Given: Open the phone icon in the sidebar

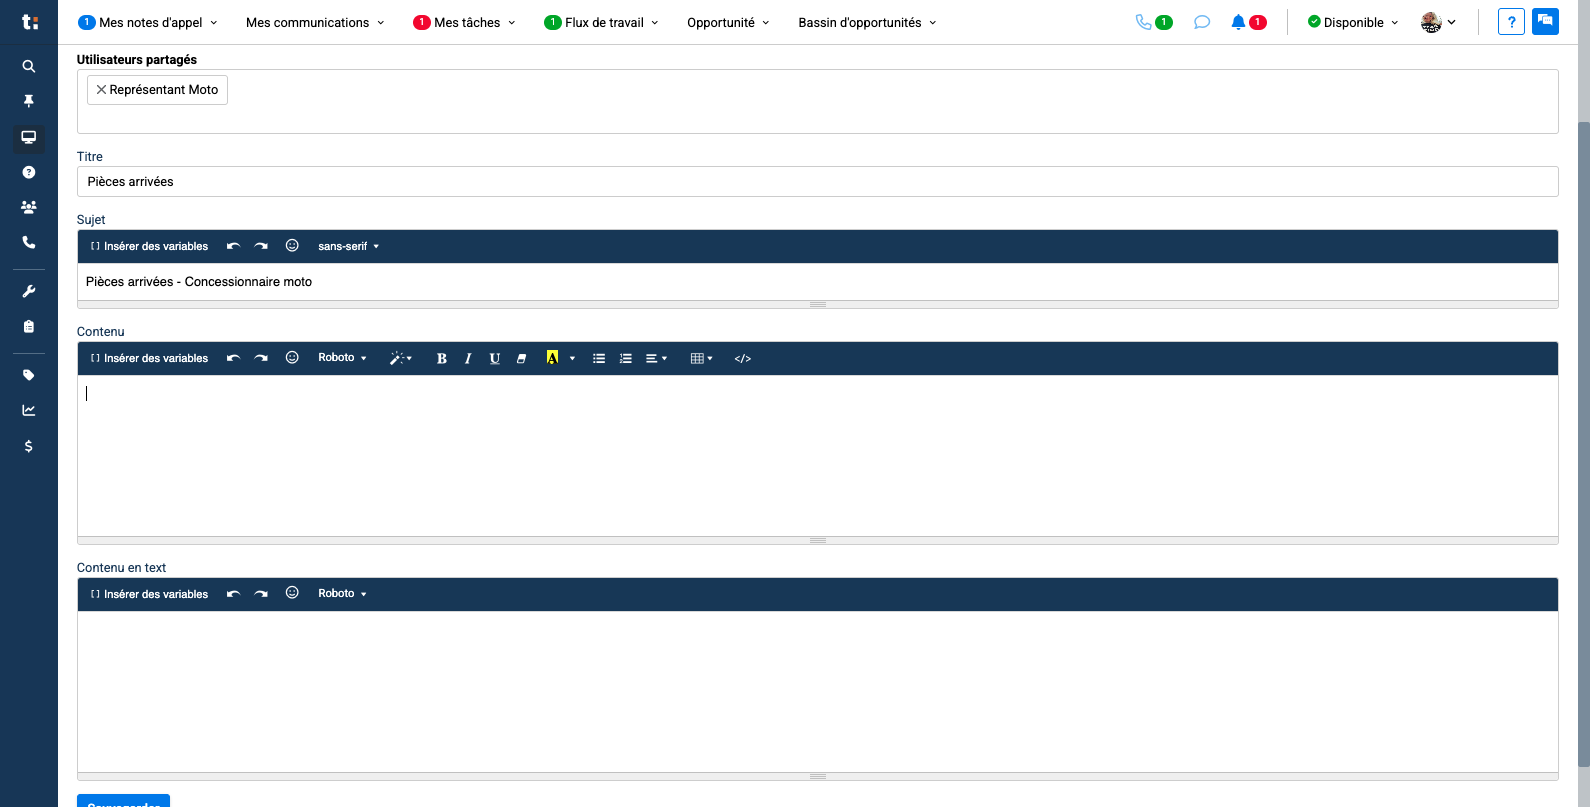Looking at the screenshot, I should click(x=29, y=242).
